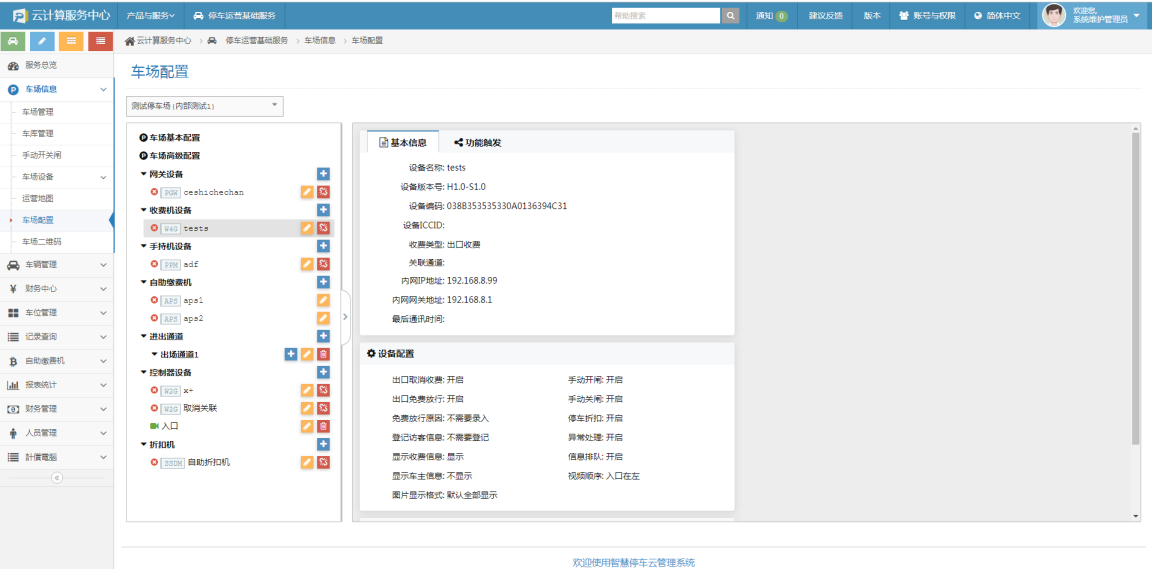Click 停车运营基础服务 in top navigation

[234, 15]
